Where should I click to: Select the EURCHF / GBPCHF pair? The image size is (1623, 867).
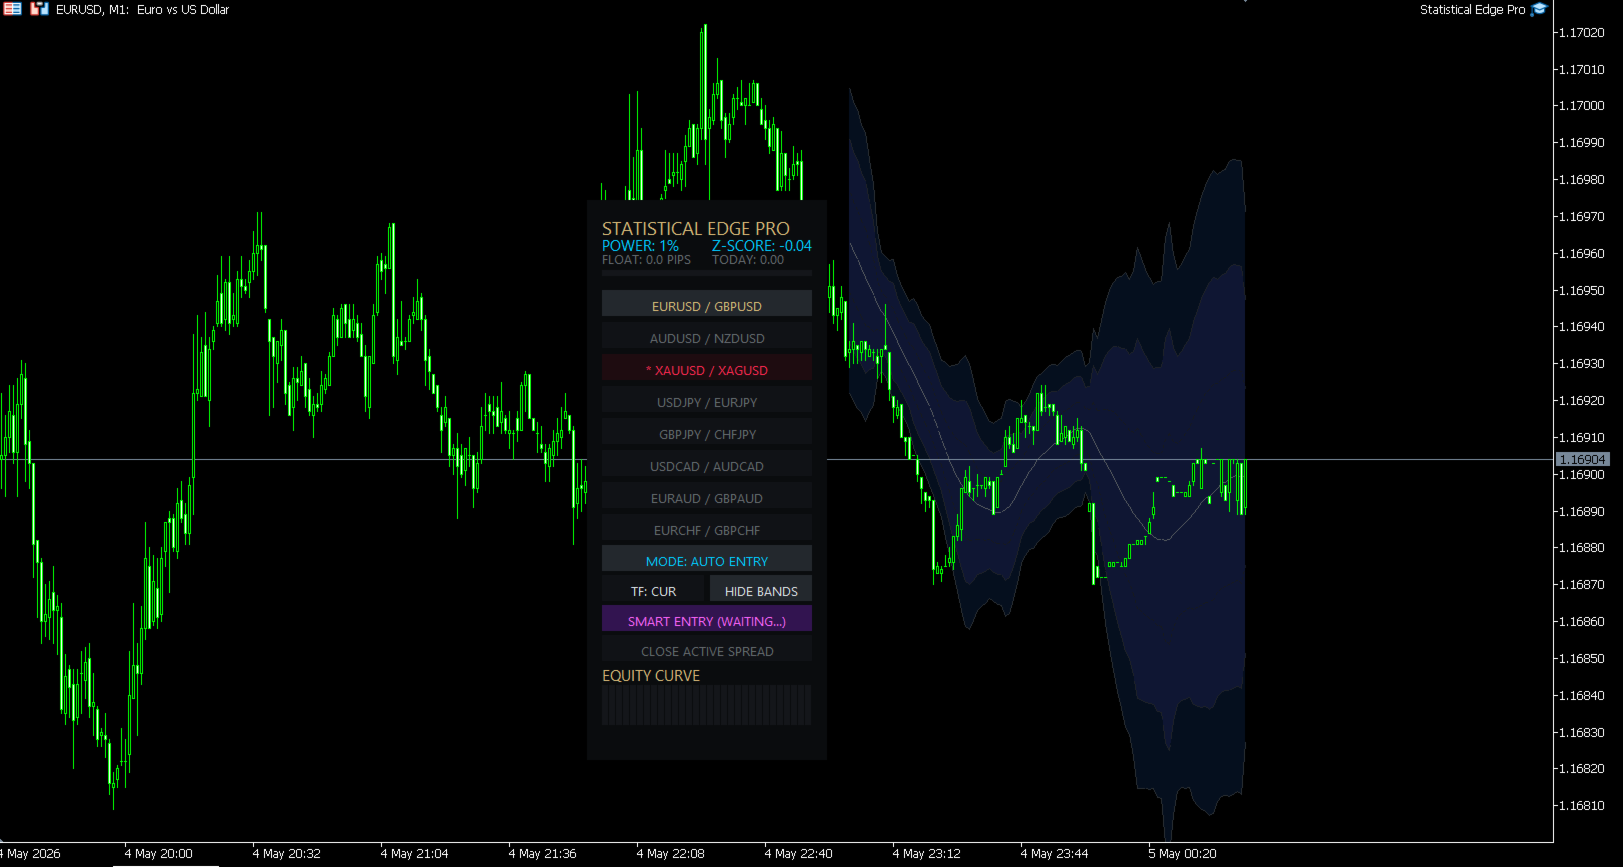[x=707, y=529]
